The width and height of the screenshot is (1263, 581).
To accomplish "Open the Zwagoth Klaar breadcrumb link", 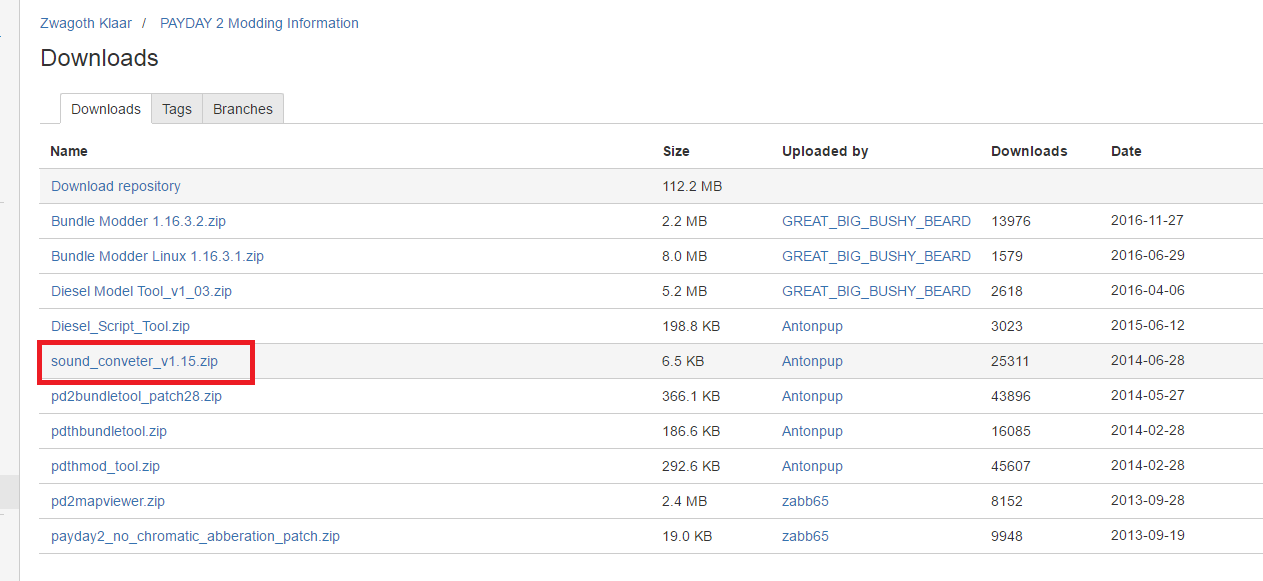I will tap(88, 23).
